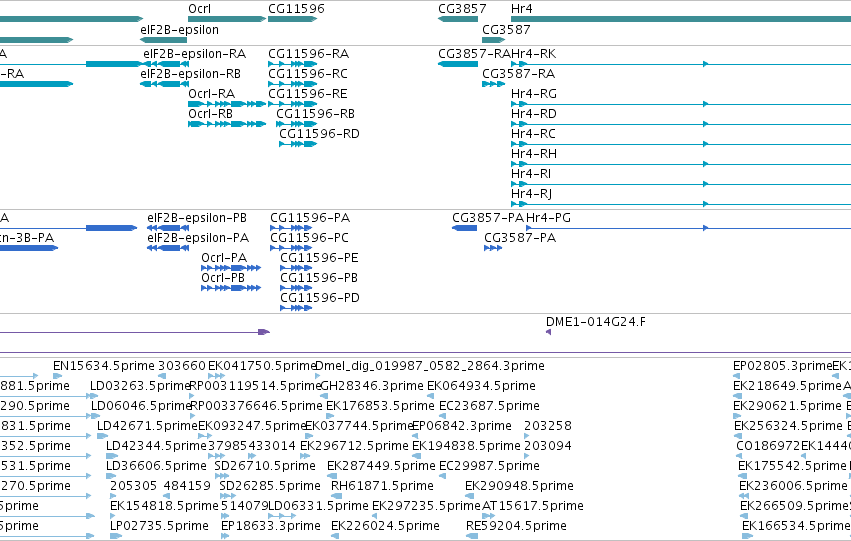Viewport: 851px width, 541px height.
Task: Select EST EN15634.5prime
Action: pyautogui.click(x=104, y=366)
